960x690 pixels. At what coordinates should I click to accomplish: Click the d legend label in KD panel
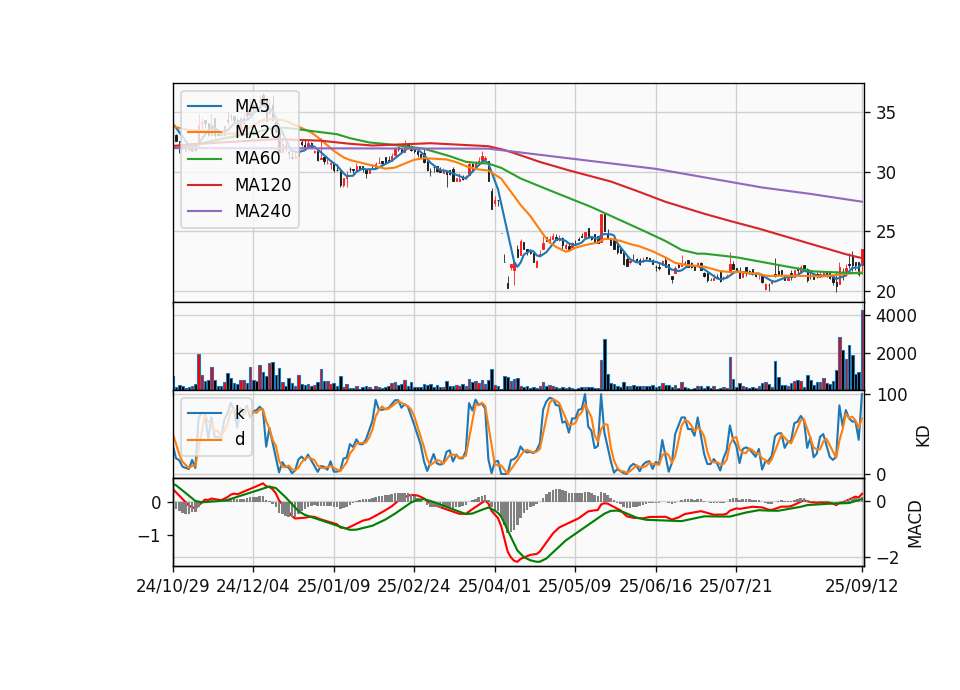240,439
